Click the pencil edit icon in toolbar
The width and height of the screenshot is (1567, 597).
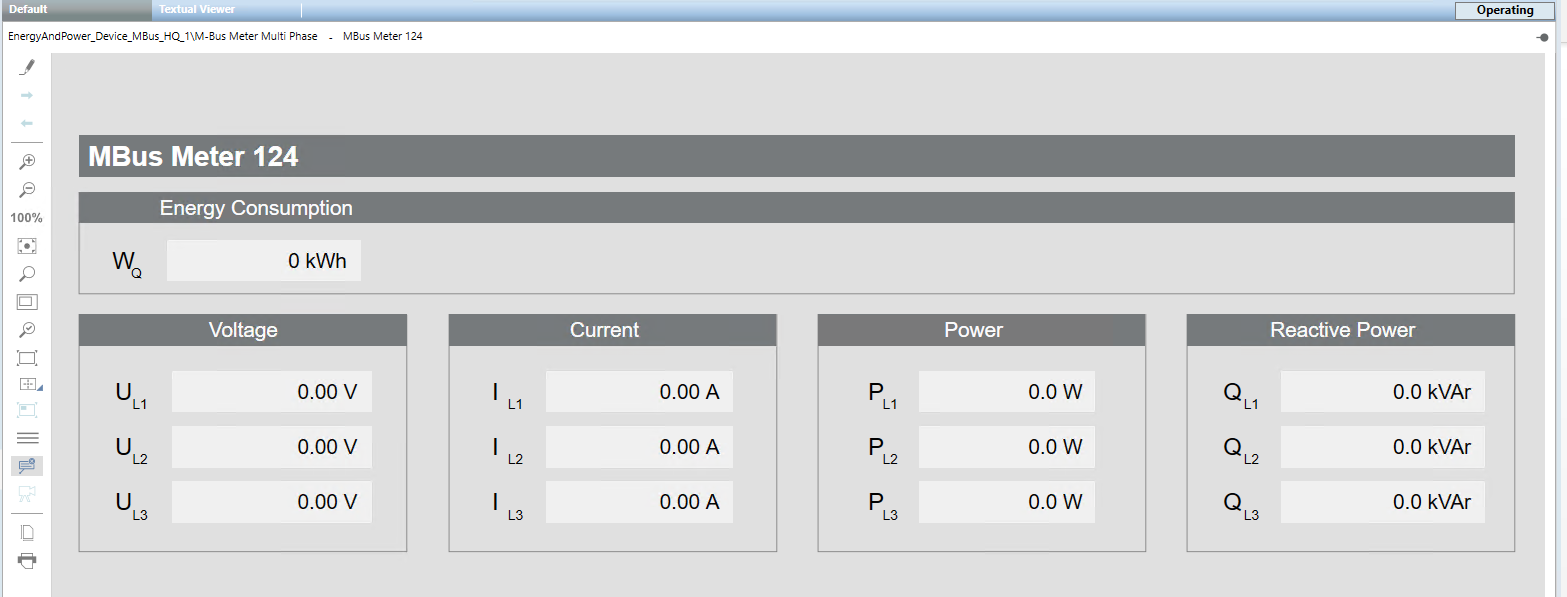click(27, 67)
